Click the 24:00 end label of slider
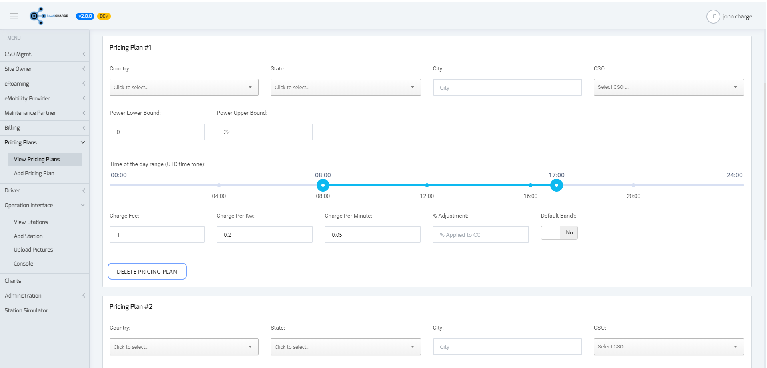This screenshot has width=767, height=368. [x=735, y=175]
